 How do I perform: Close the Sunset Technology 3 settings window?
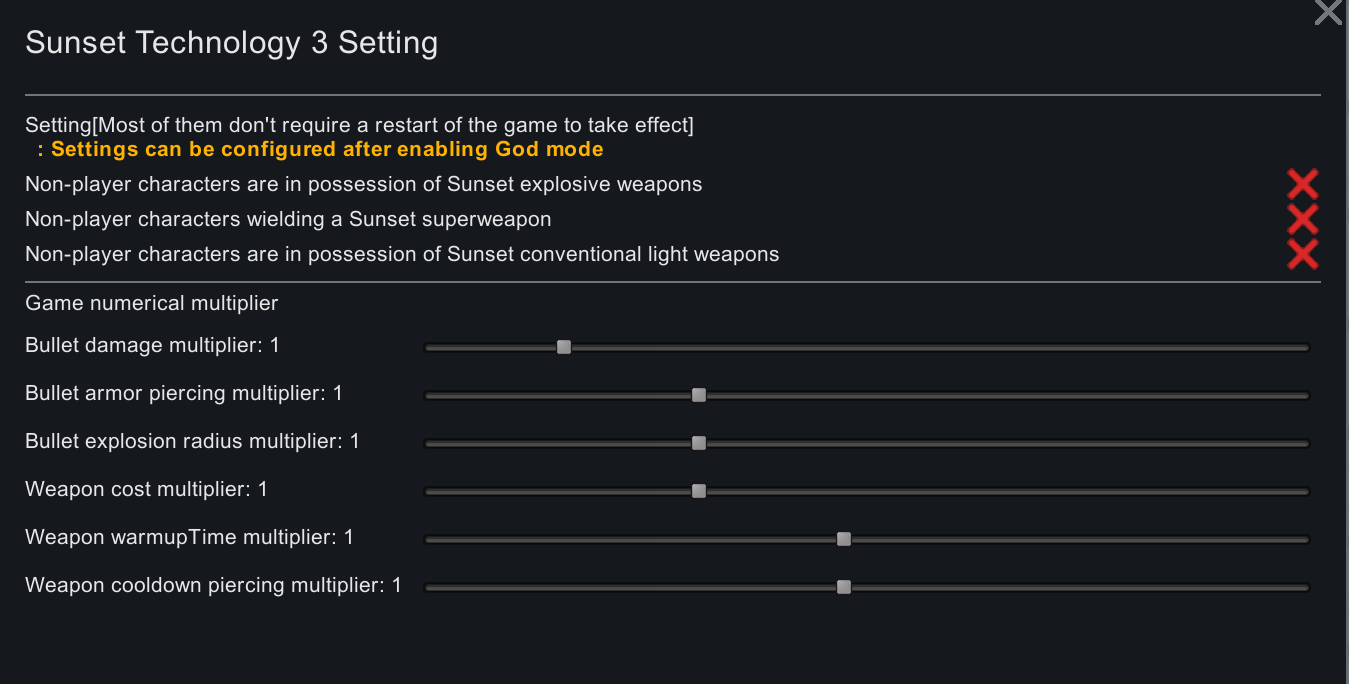(x=1329, y=12)
